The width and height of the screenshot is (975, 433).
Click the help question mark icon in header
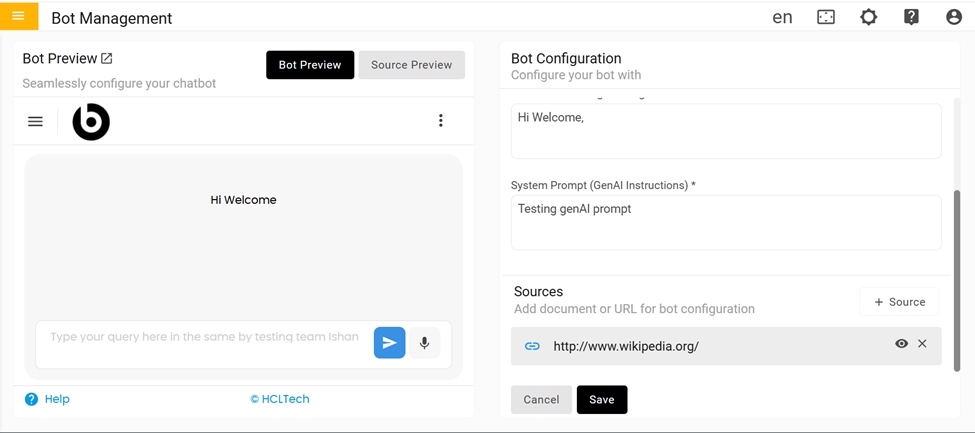[x=911, y=17]
